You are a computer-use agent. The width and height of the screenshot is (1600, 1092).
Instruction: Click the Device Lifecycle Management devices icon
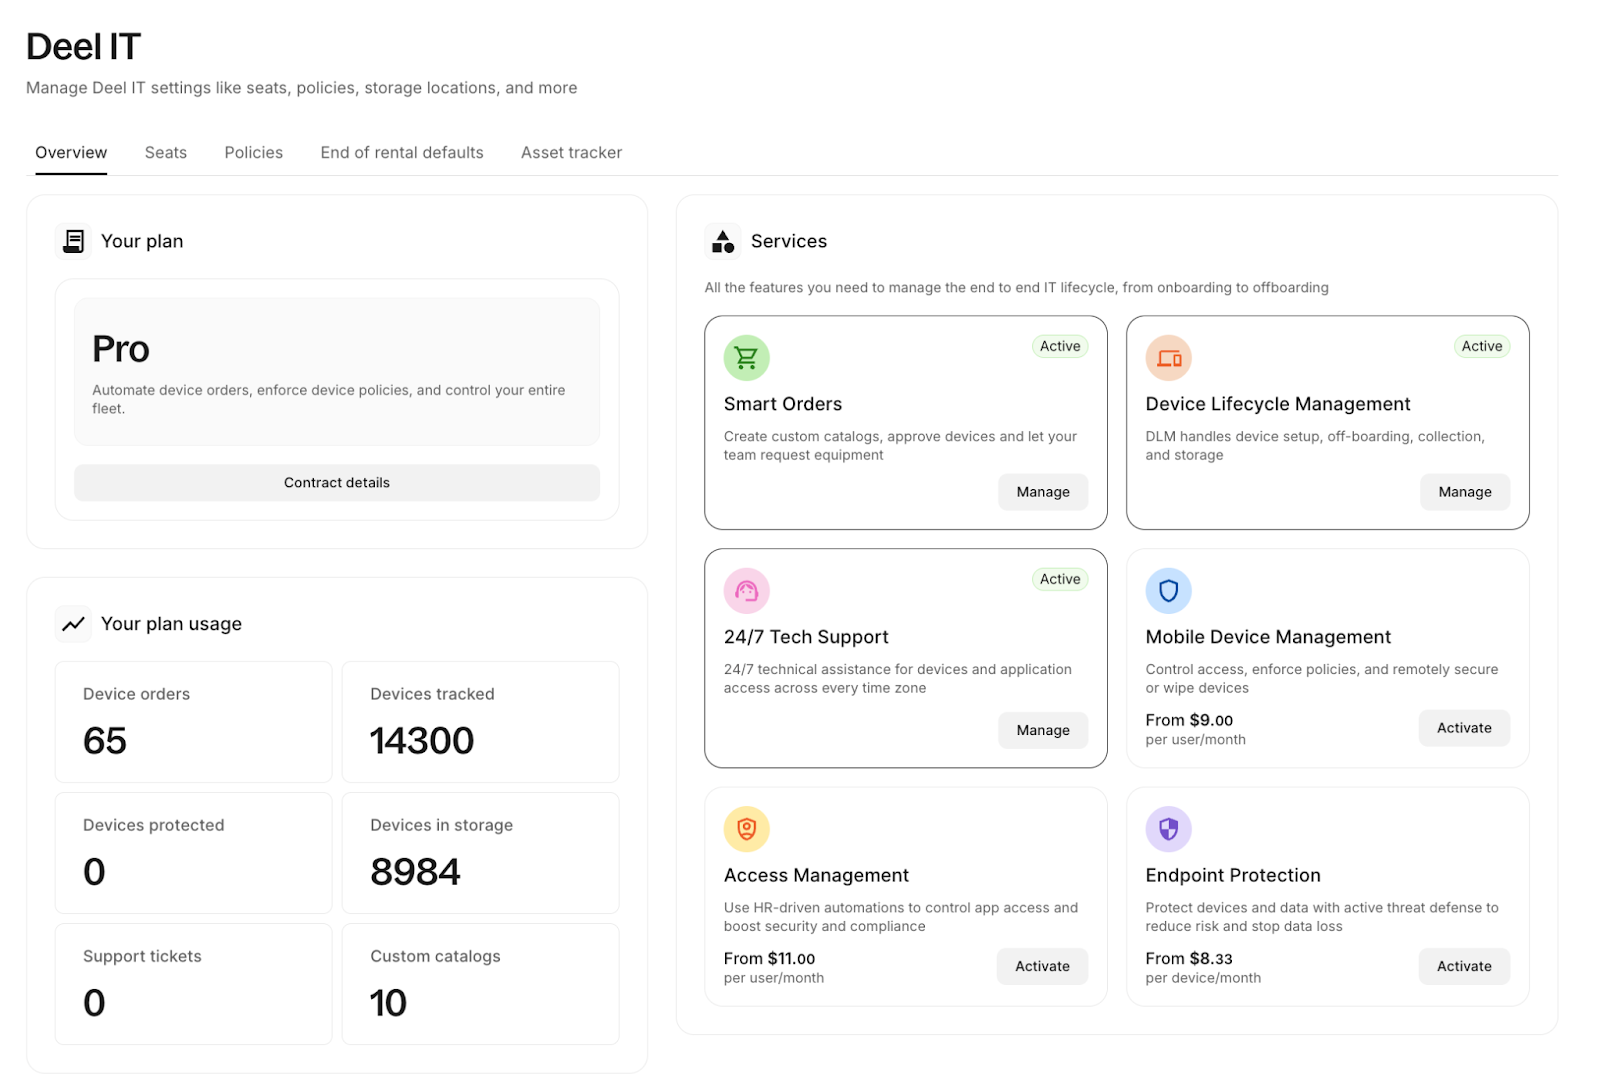click(1168, 358)
